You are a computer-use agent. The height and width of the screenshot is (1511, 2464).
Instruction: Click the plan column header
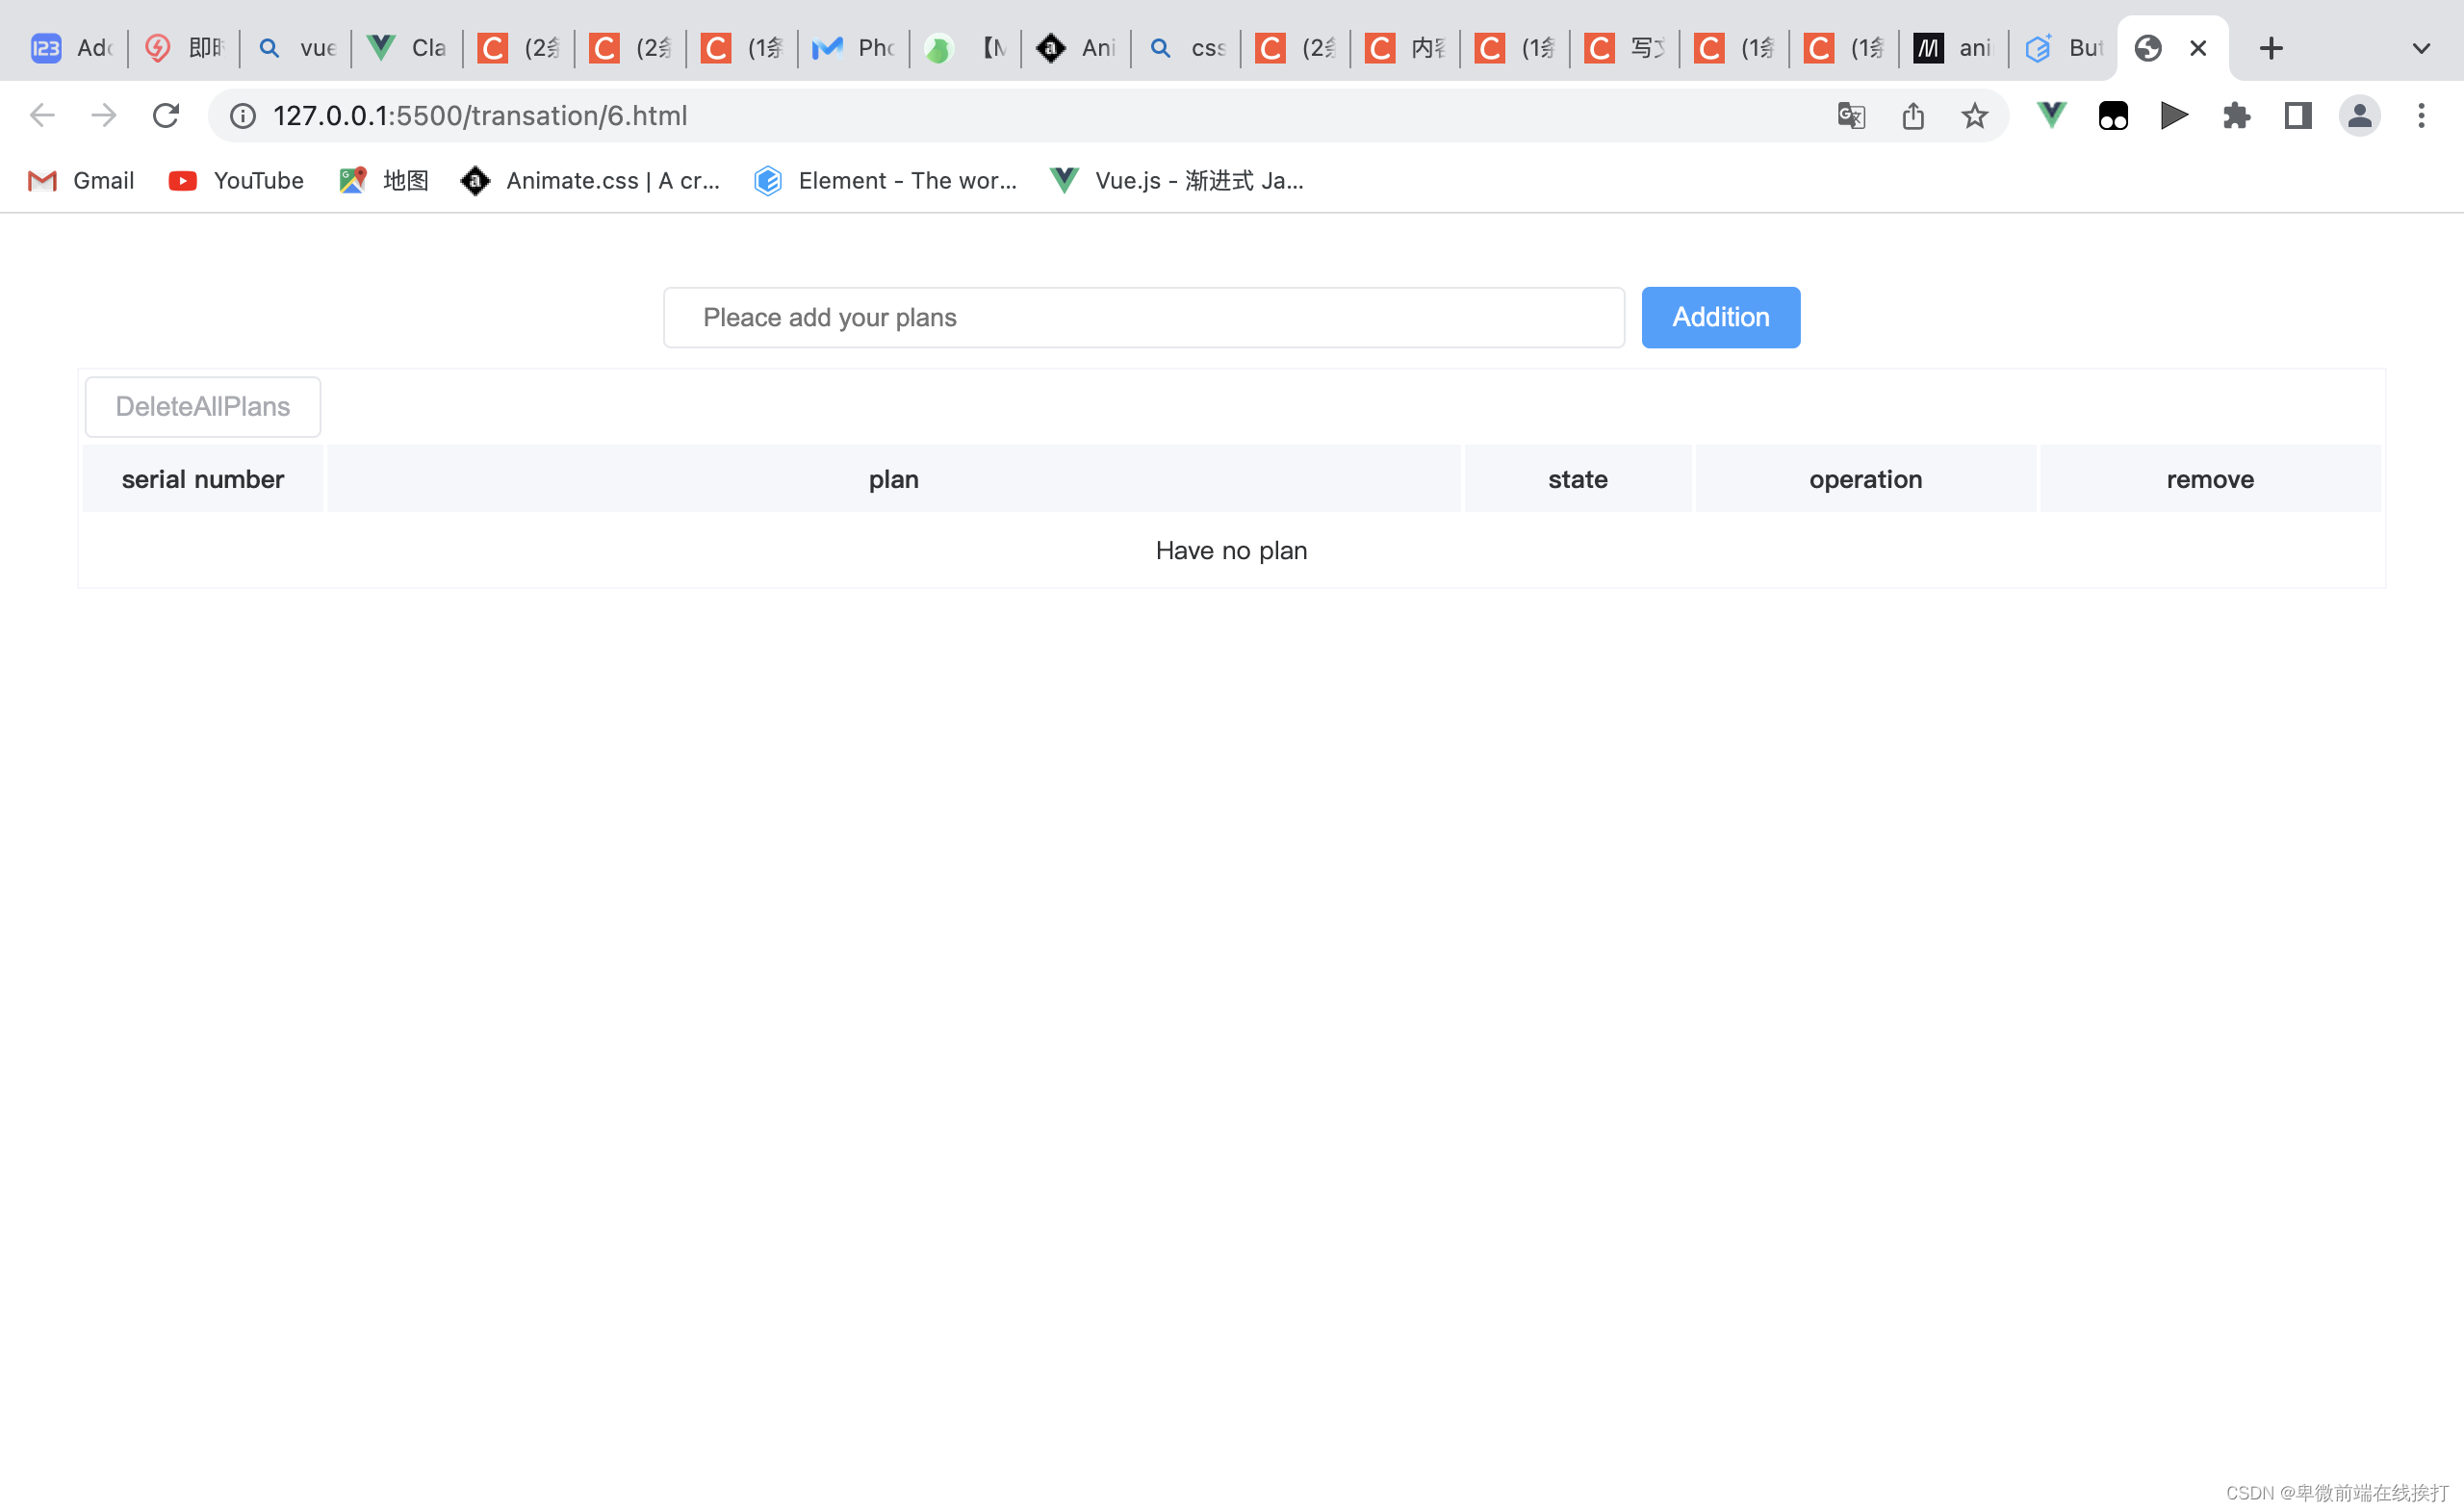click(x=894, y=478)
